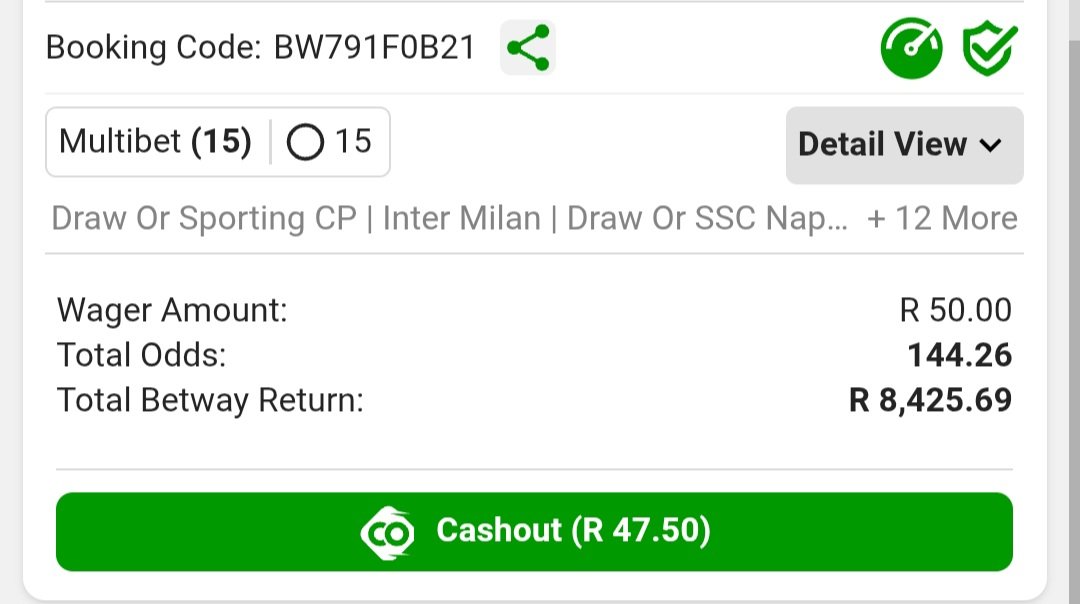Tap the Detail View chevron arrow

[x=990, y=145]
